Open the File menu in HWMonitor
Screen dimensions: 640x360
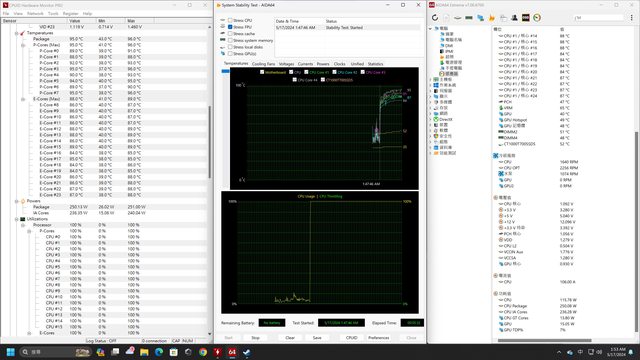pos(6,13)
